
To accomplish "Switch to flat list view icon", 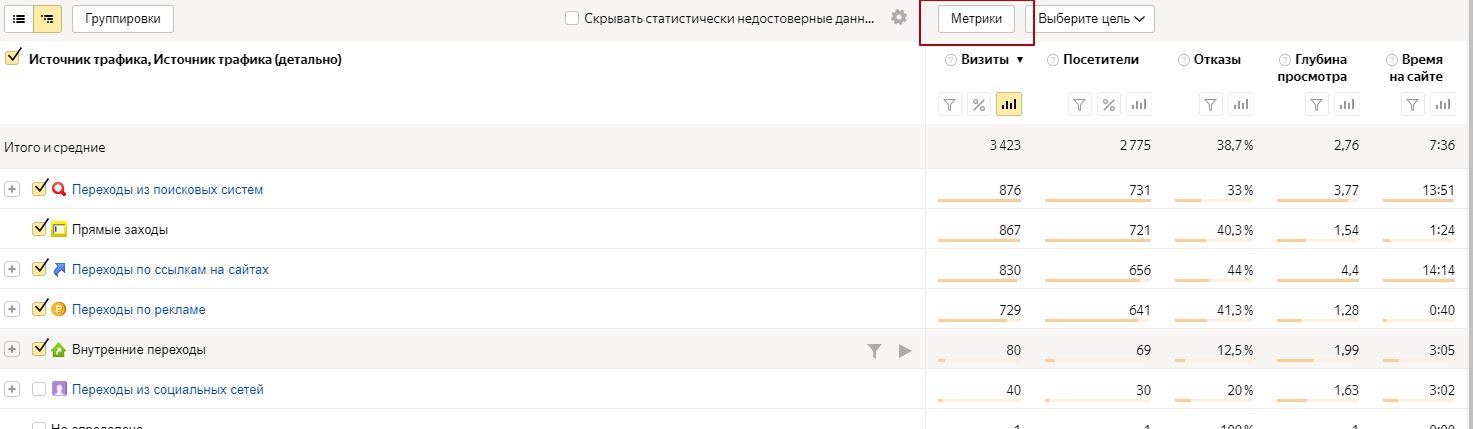I will tap(19, 18).
